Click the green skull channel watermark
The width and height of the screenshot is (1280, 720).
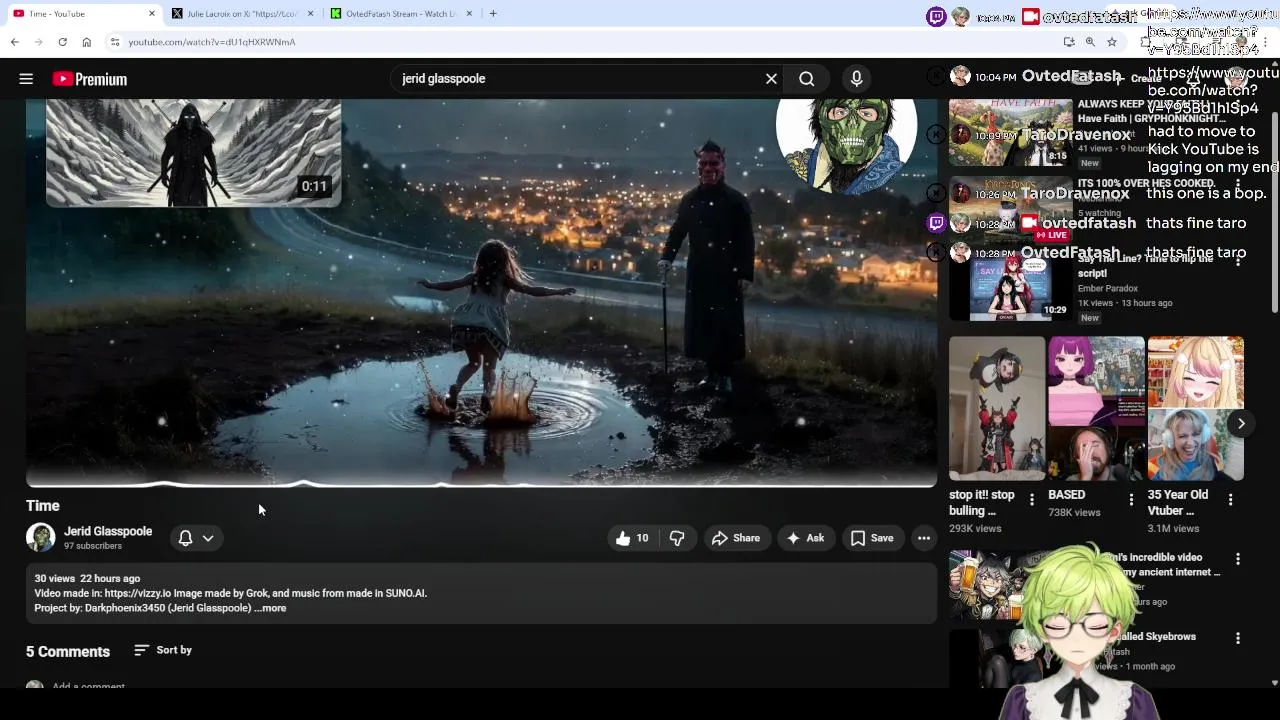(846, 145)
